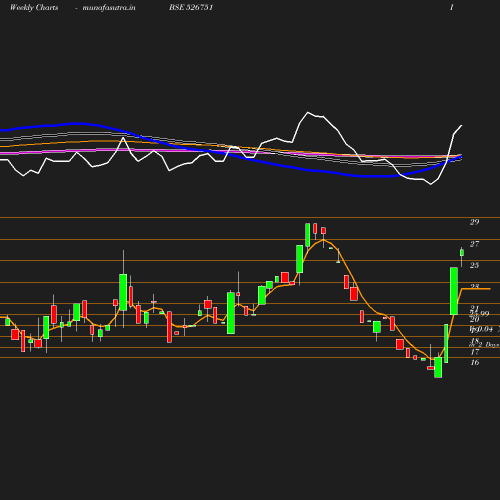Click the peak of the white indicator line

click(308, 112)
